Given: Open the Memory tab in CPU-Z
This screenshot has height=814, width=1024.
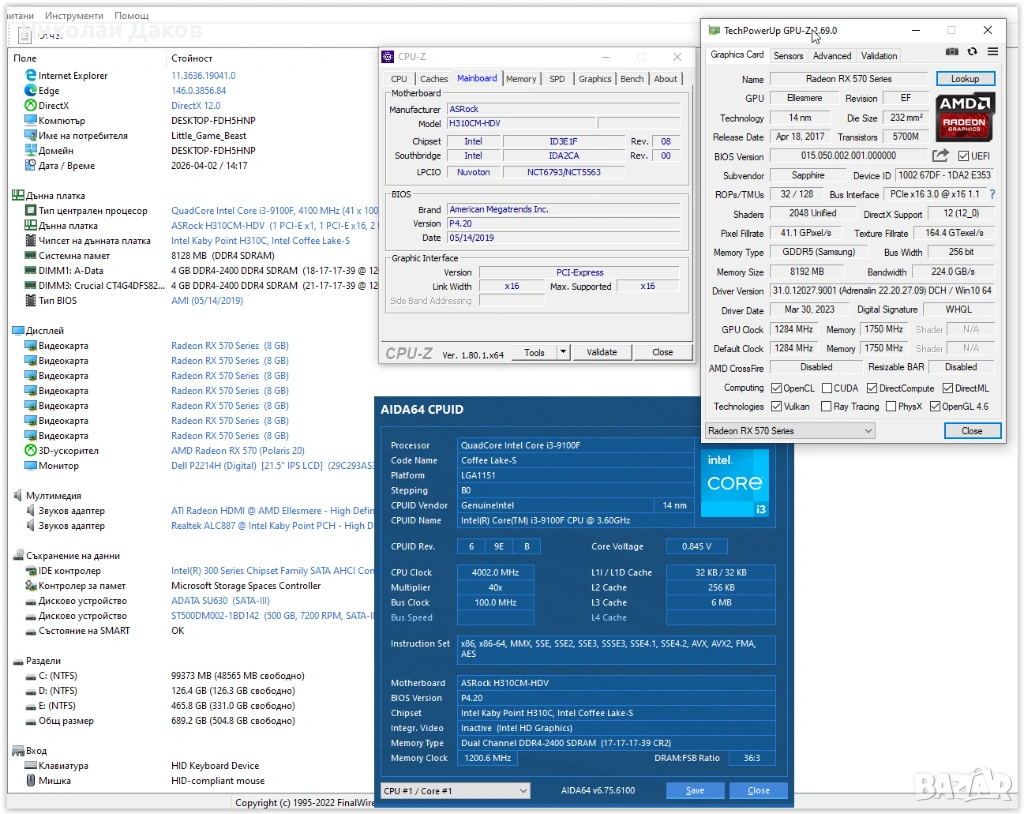Looking at the screenshot, I should (520, 79).
